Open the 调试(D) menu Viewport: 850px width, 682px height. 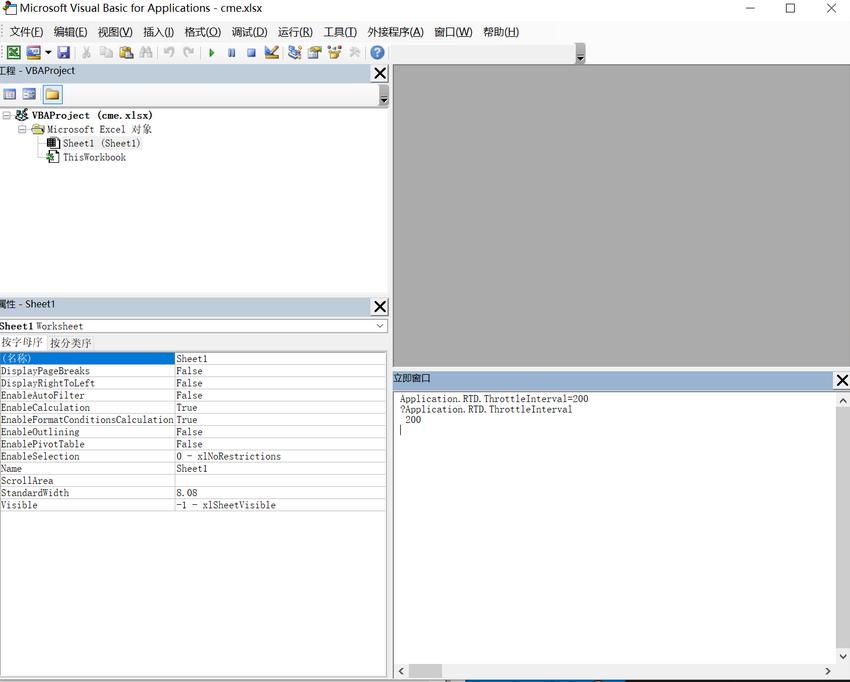tap(249, 32)
